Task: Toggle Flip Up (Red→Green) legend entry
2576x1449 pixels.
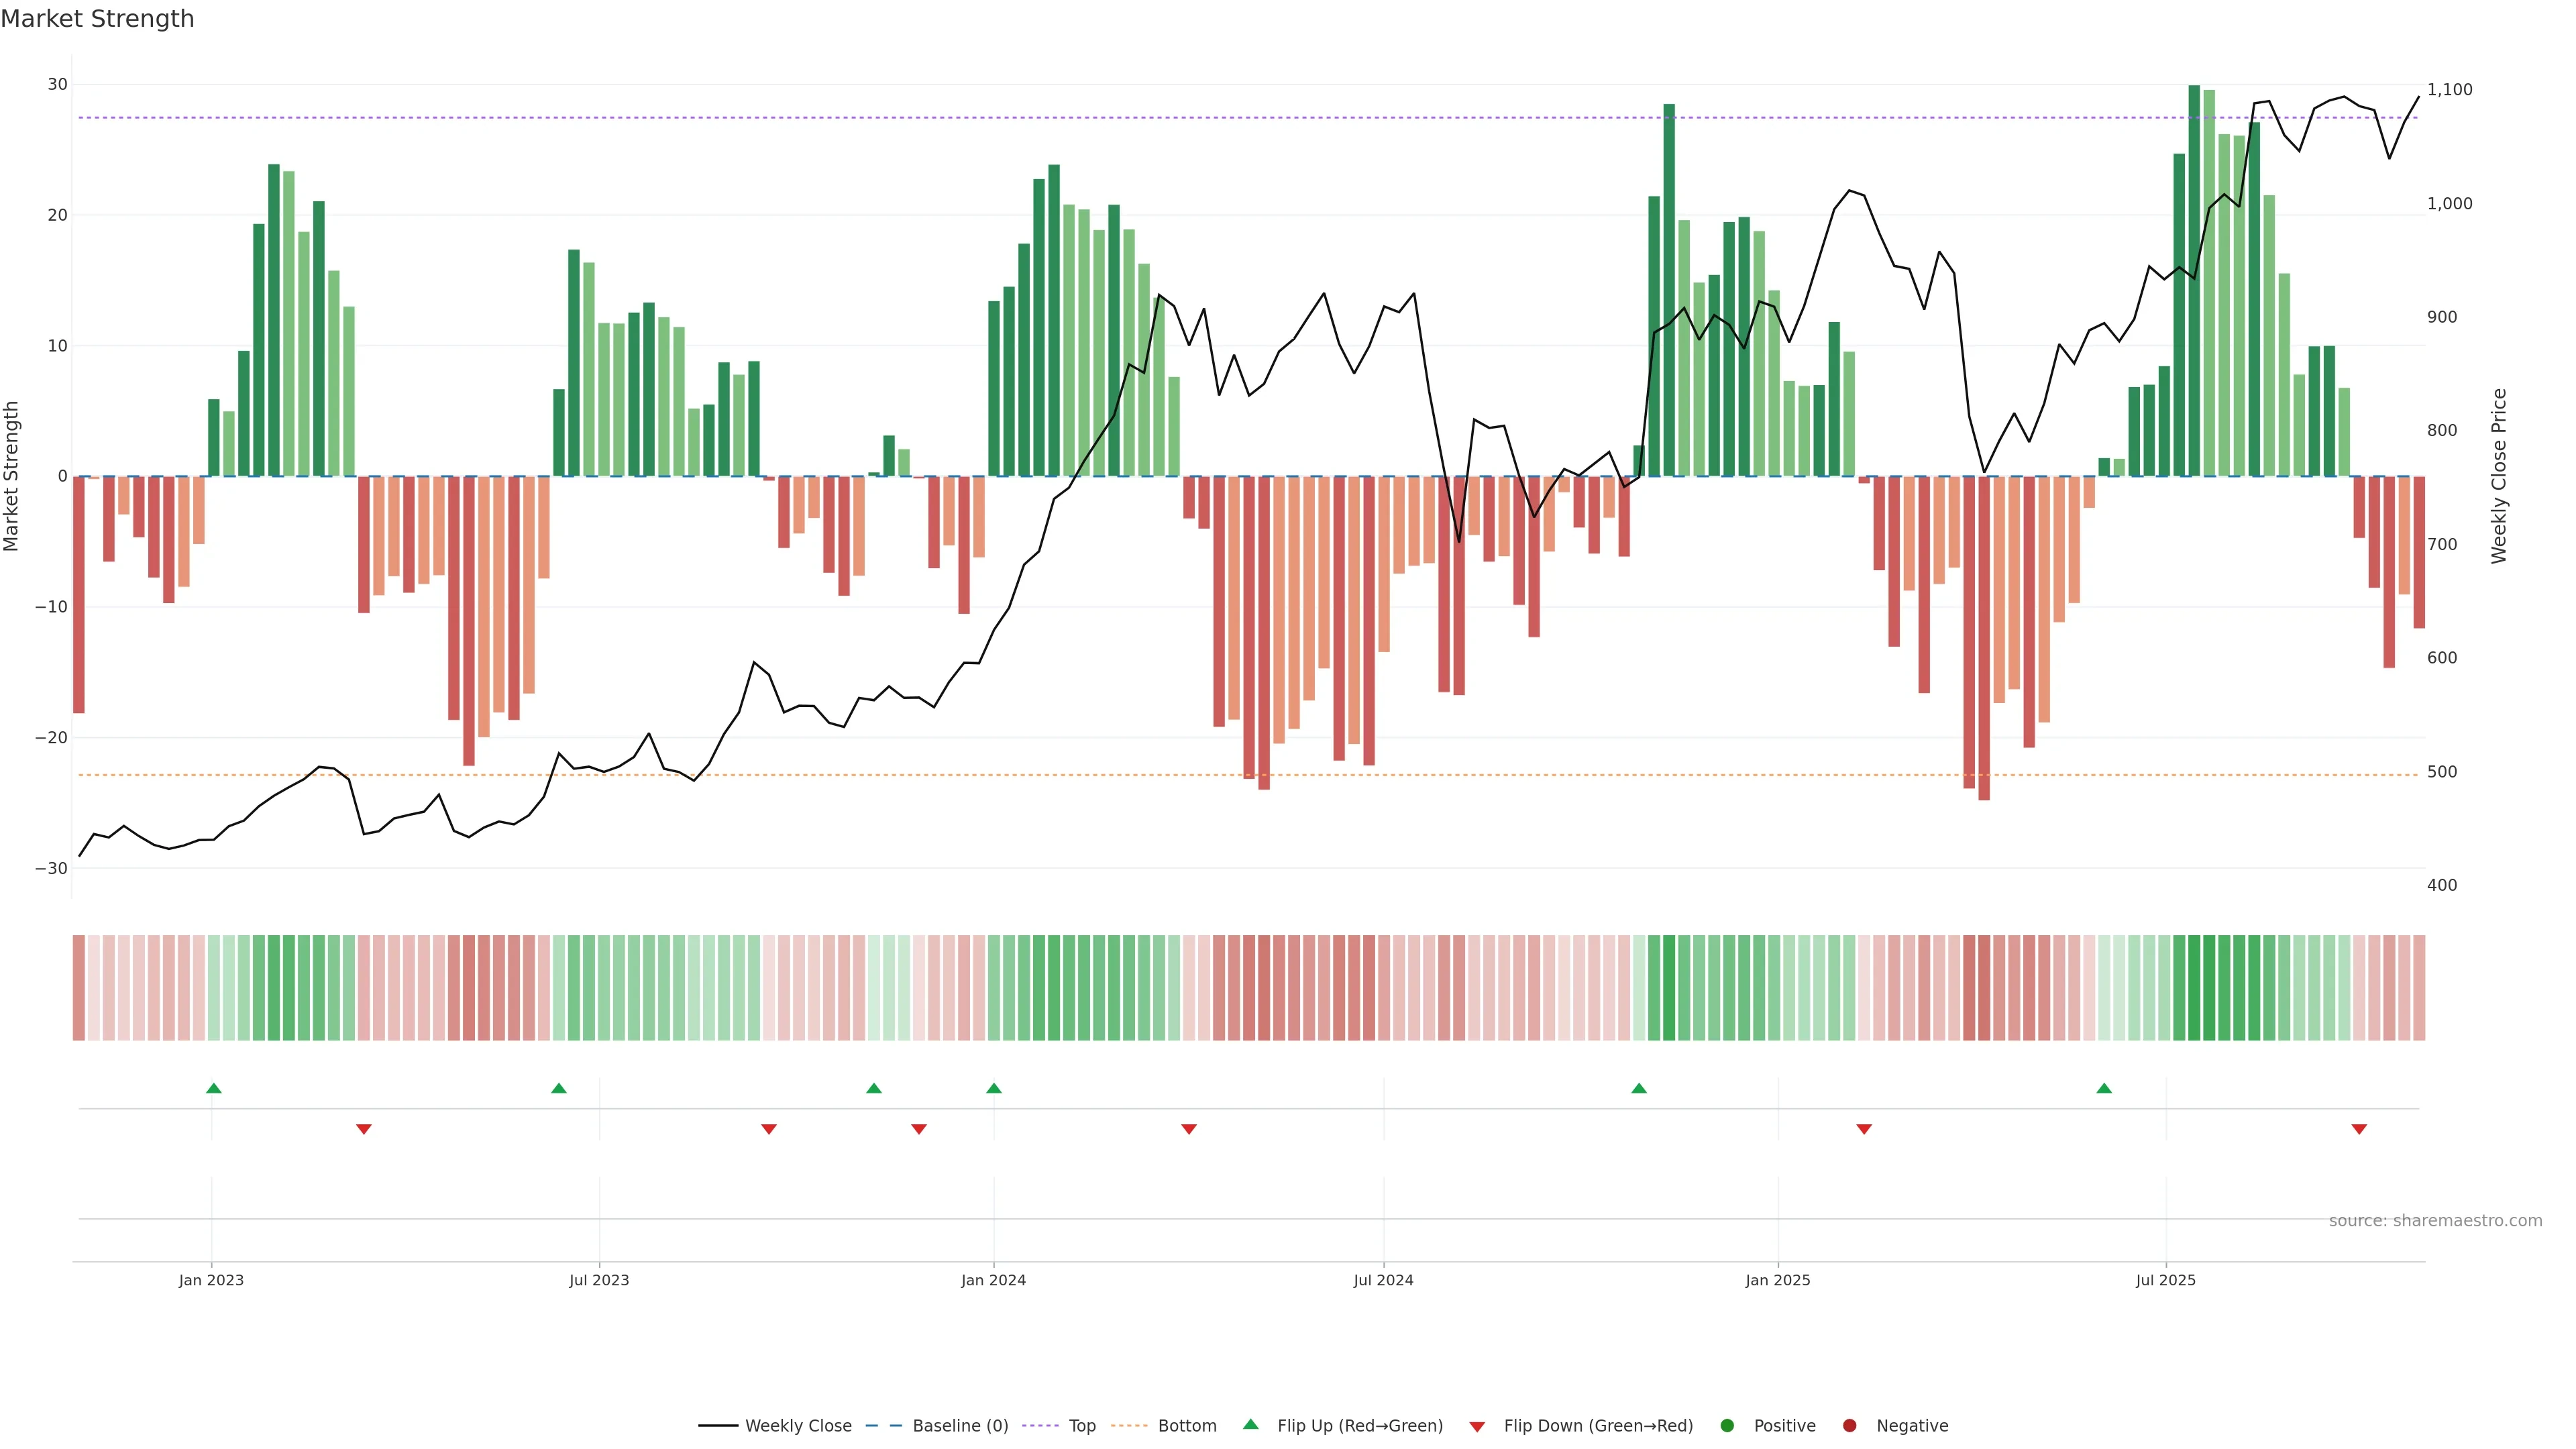Action: (1359, 1426)
